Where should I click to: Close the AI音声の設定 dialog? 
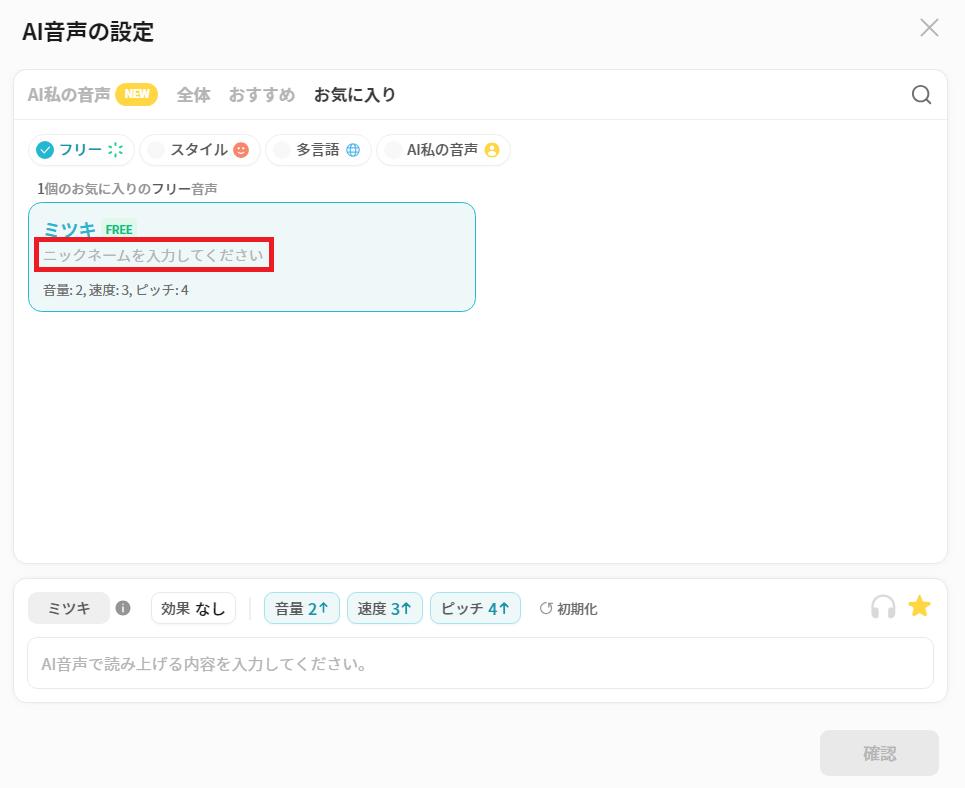click(929, 28)
